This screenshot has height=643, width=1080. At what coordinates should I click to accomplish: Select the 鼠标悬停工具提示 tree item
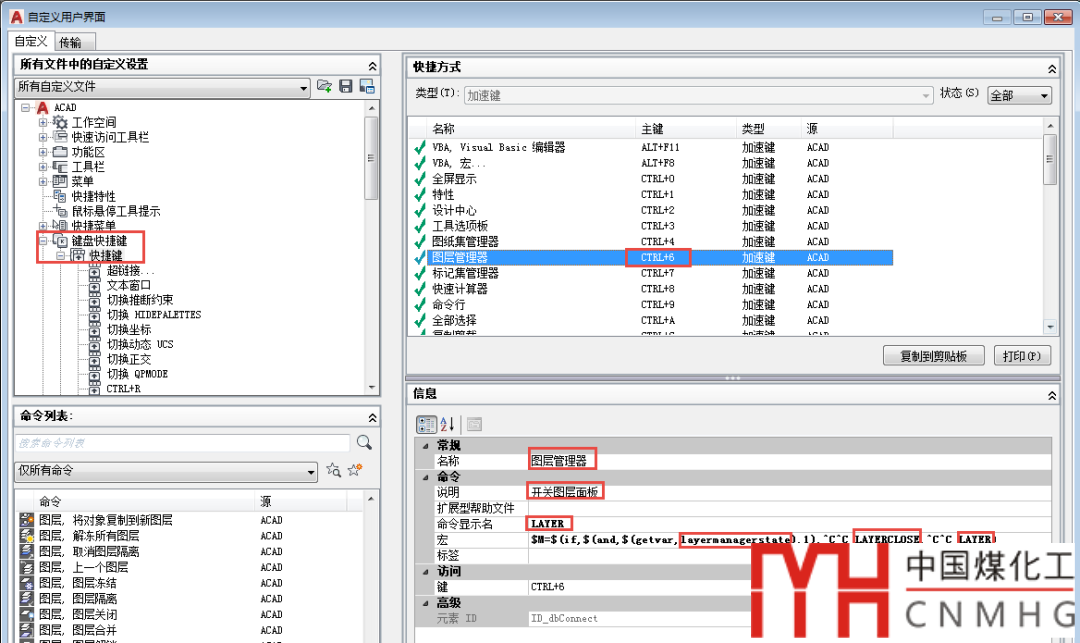click(x=116, y=211)
